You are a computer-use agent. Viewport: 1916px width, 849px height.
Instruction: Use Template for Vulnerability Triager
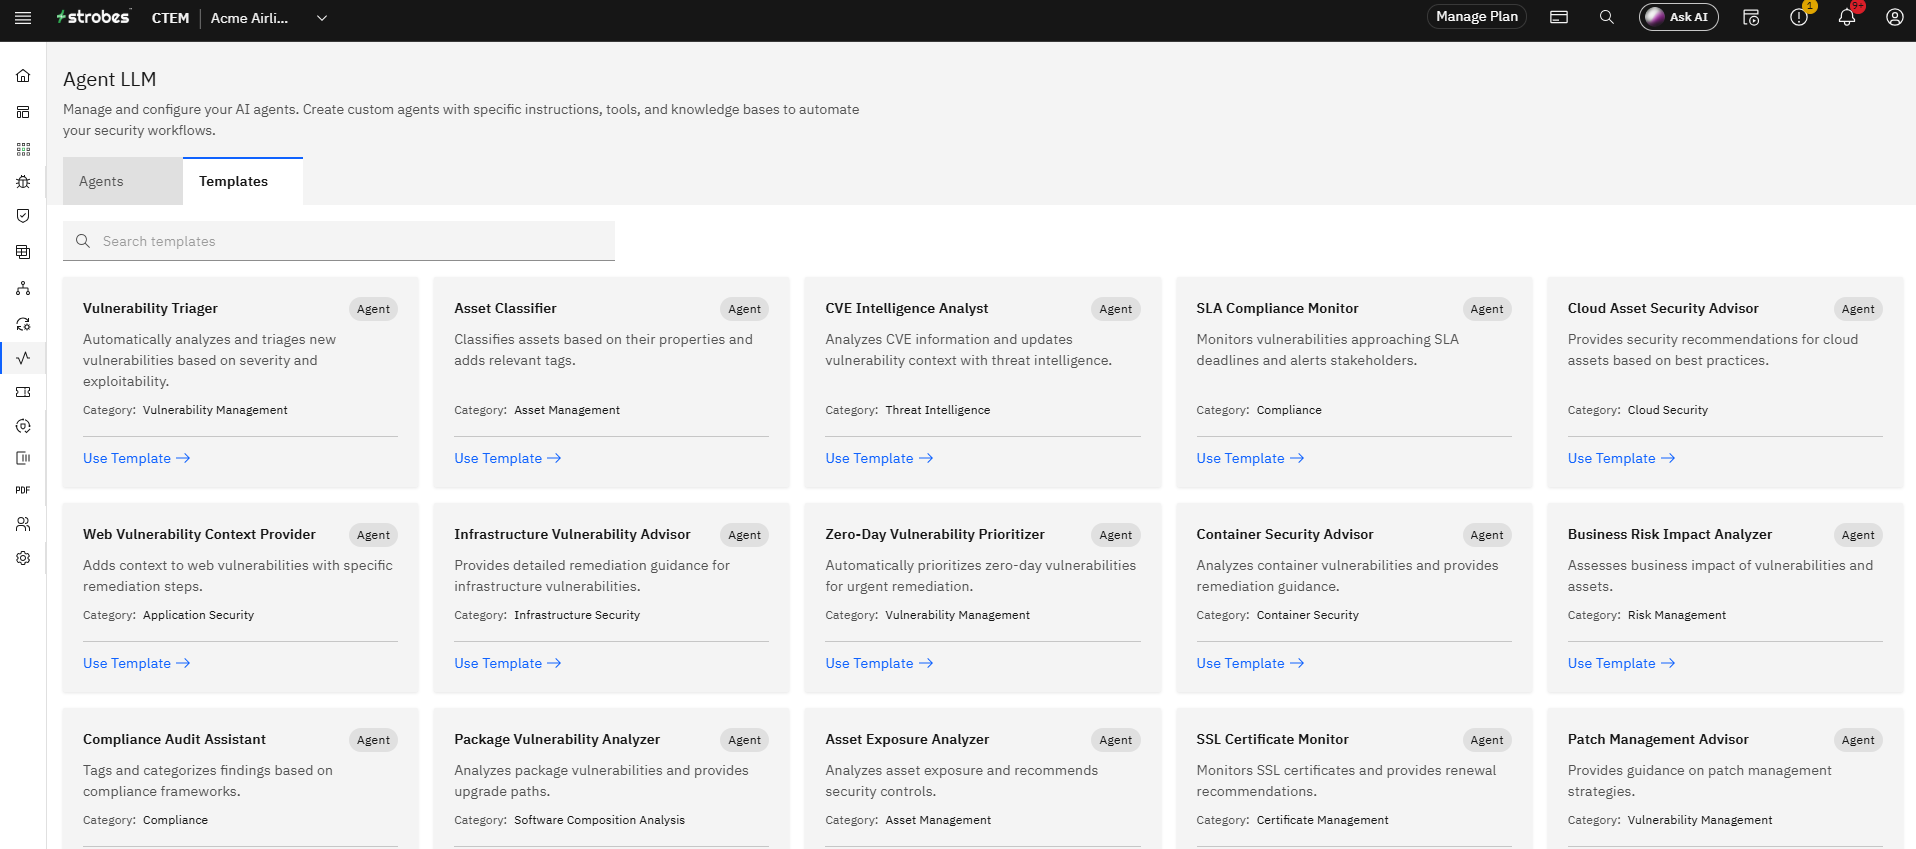[137, 458]
